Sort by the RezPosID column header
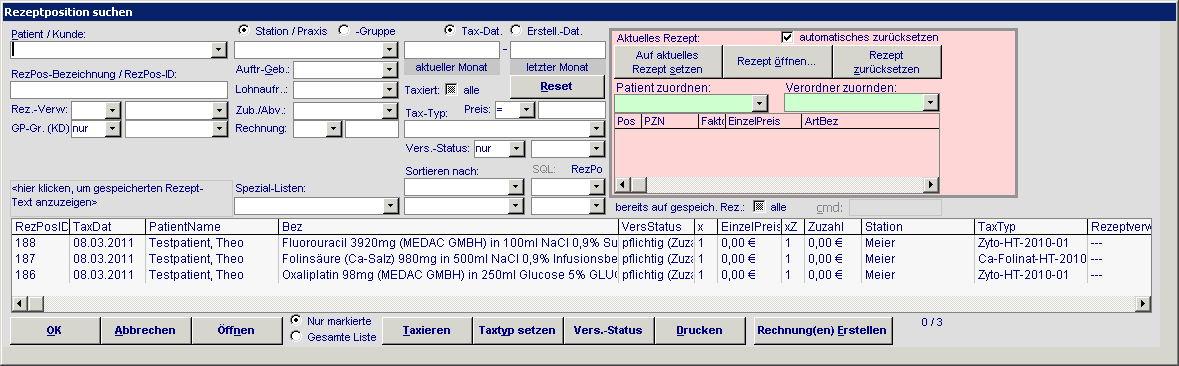1179x366 pixels. pyautogui.click(x=41, y=226)
